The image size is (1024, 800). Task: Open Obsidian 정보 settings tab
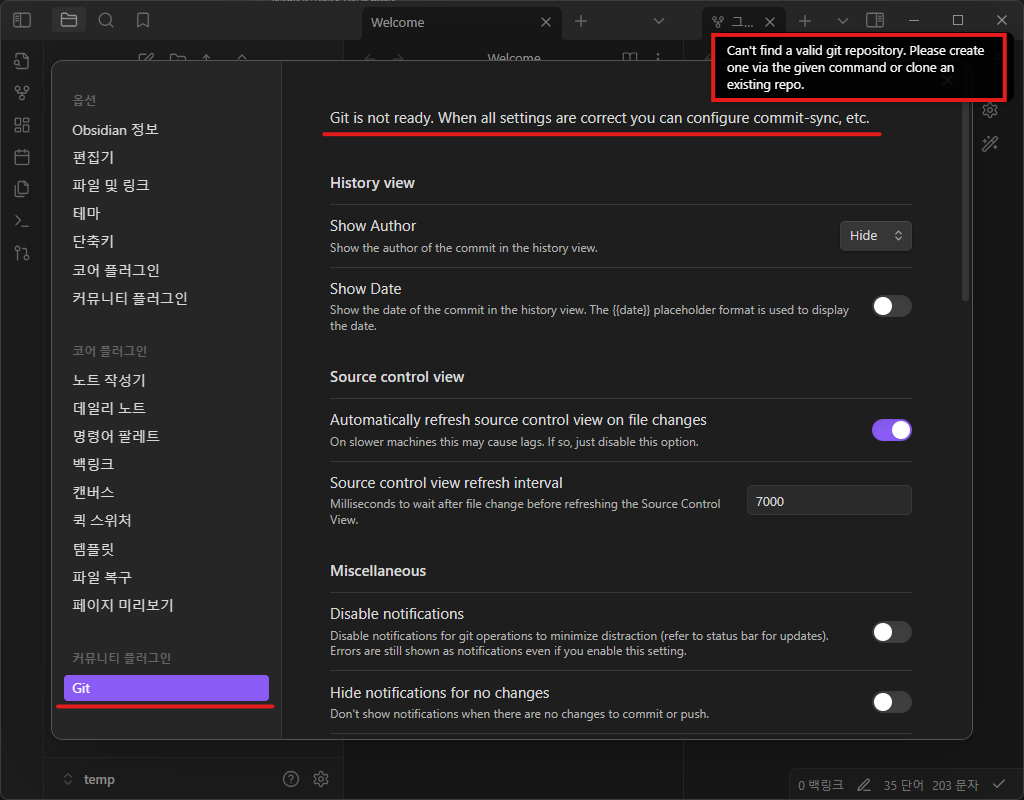(166, 130)
